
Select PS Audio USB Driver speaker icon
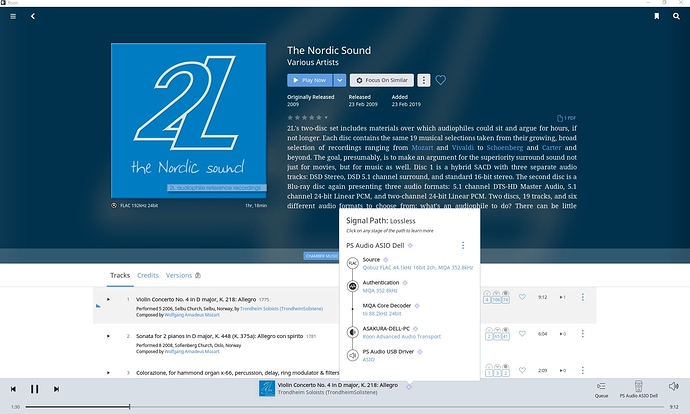pos(352,355)
